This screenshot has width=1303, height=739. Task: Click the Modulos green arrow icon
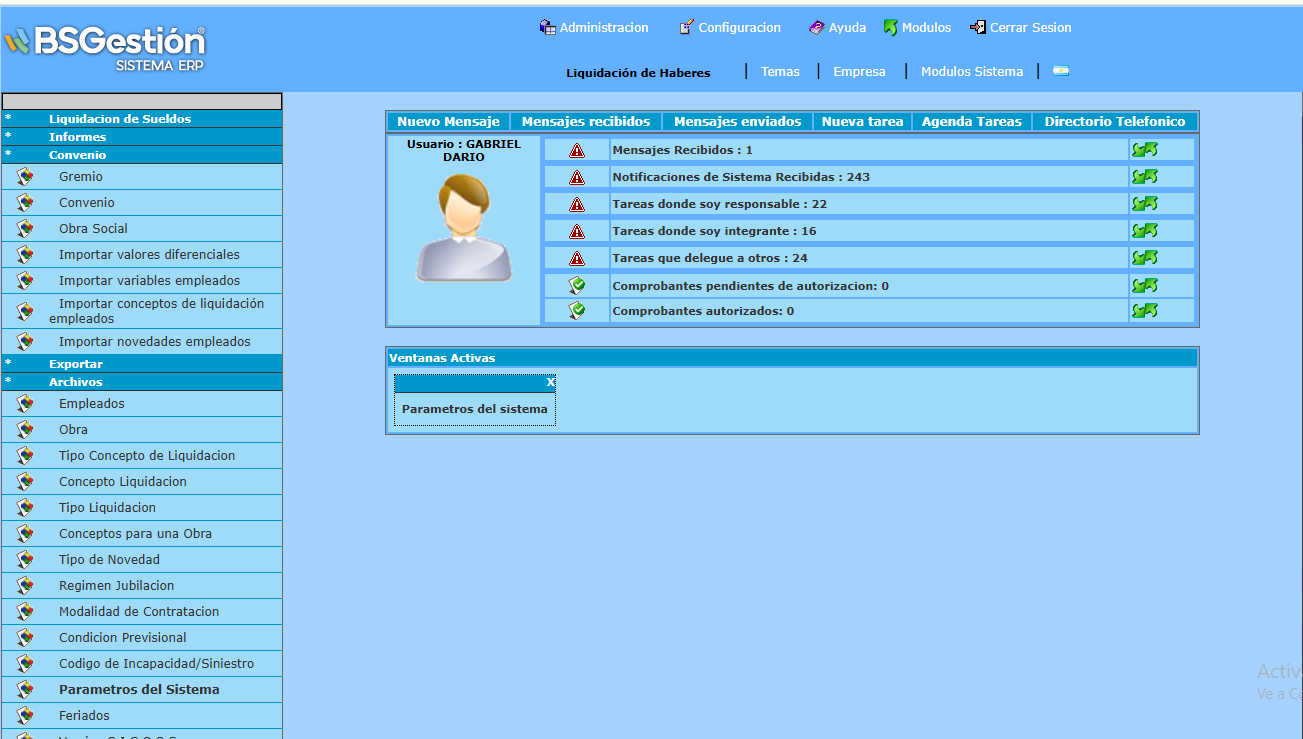(x=890, y=28)
